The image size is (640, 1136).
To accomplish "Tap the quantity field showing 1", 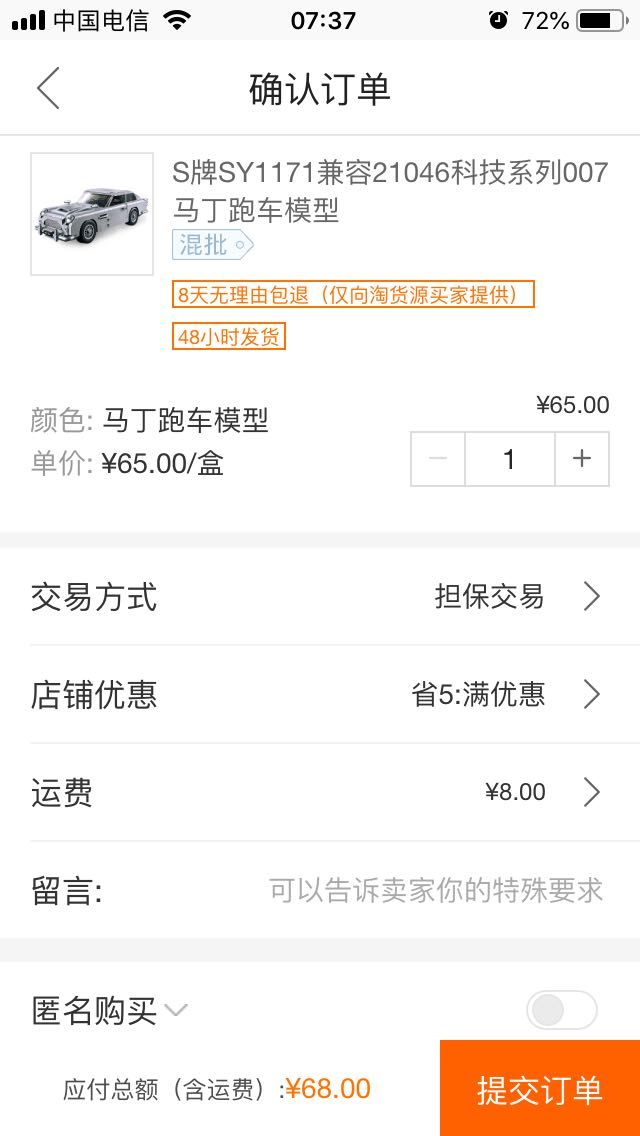I will tap(510, 459).
